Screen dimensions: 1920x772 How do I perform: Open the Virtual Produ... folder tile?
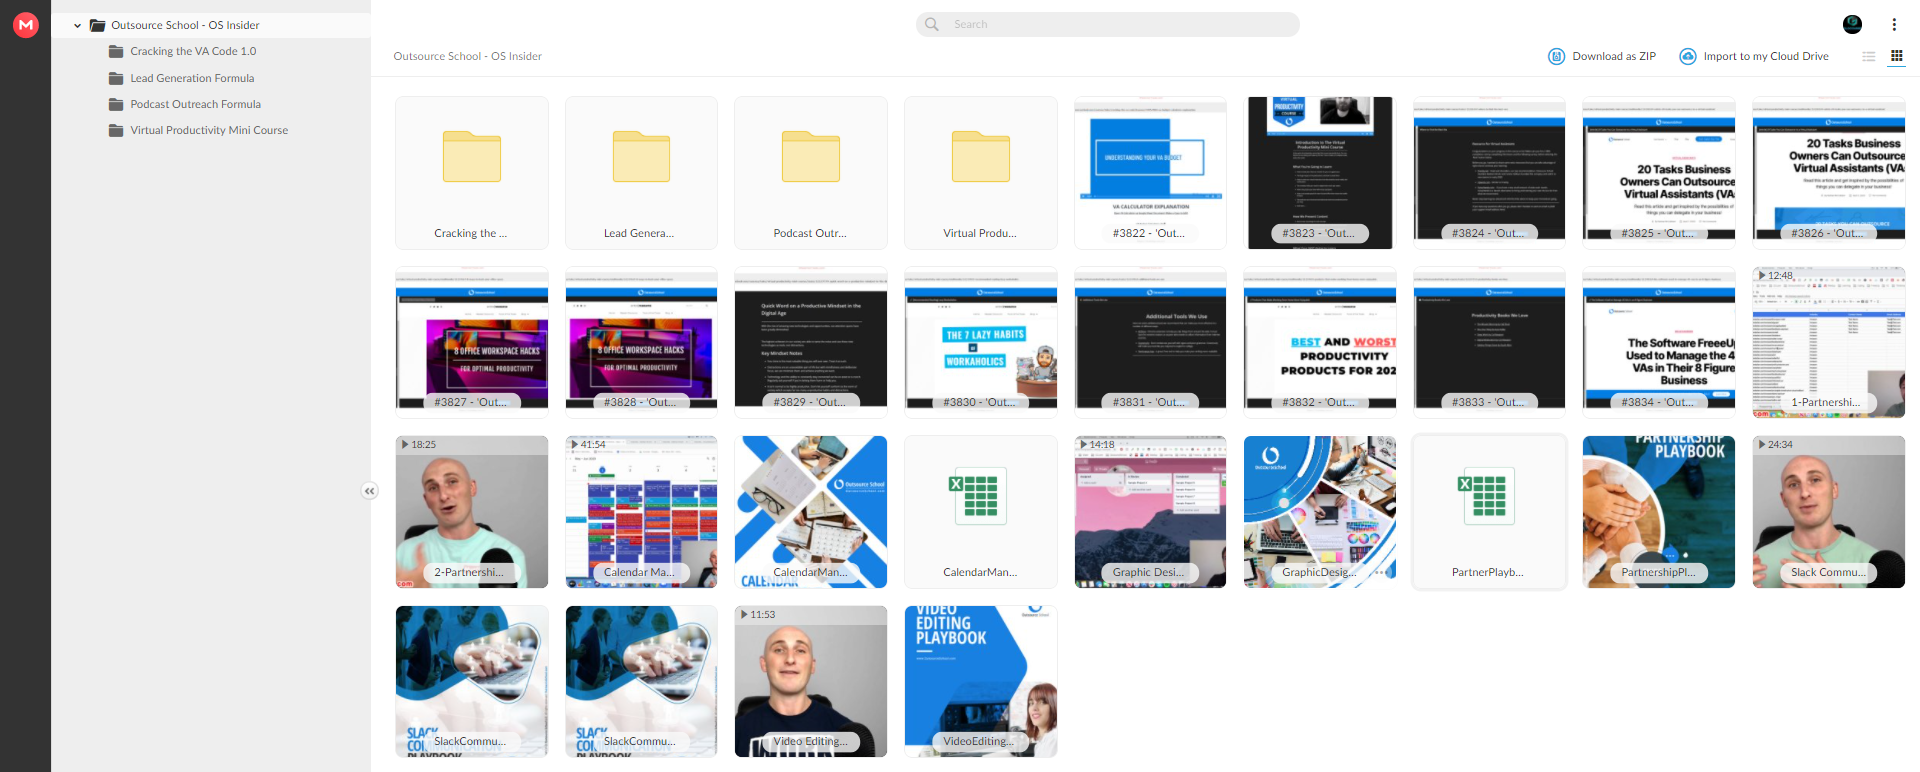[981, 173]
